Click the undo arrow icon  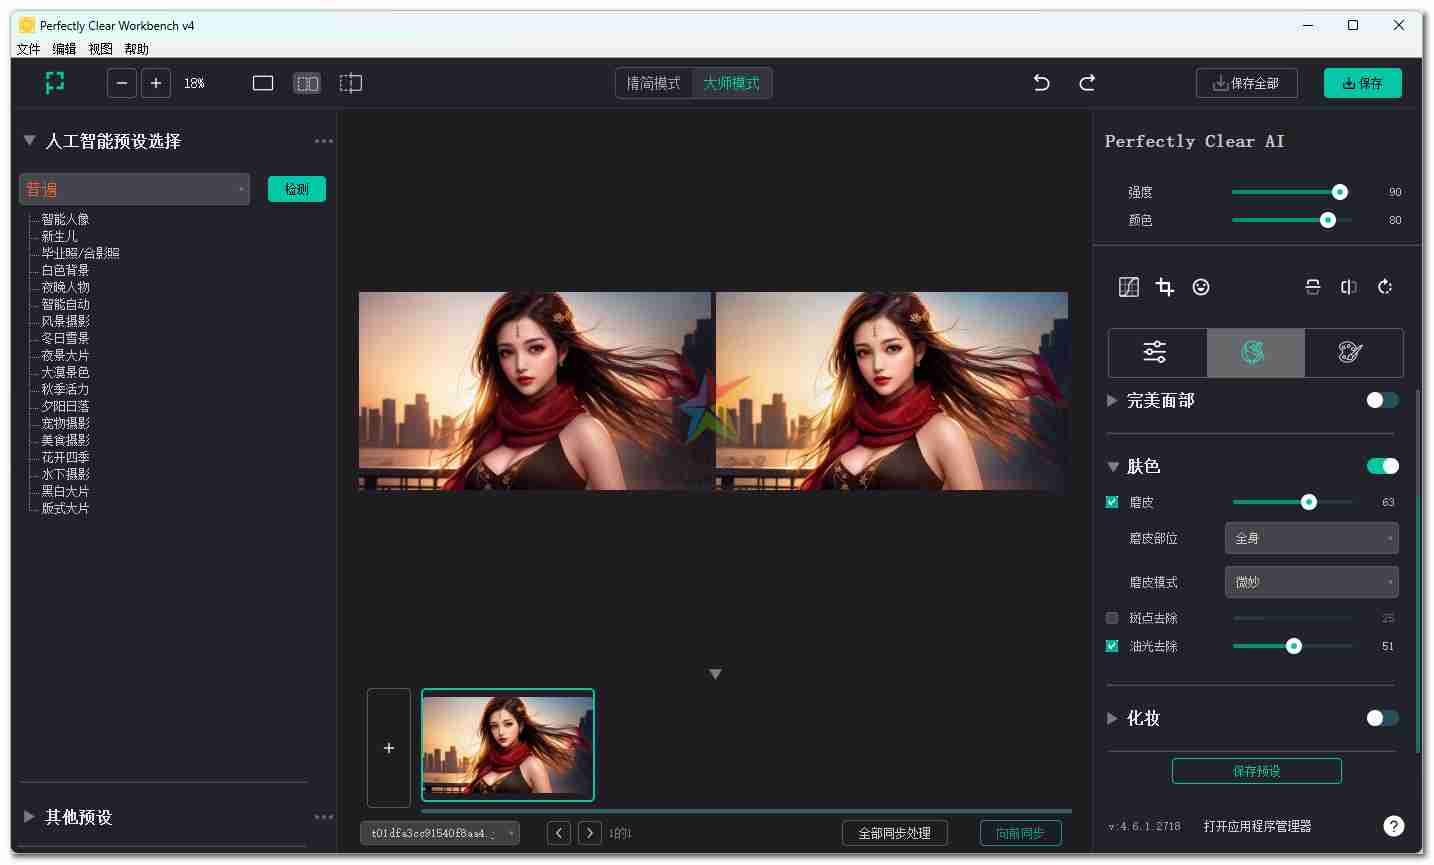click(1041, 83)
